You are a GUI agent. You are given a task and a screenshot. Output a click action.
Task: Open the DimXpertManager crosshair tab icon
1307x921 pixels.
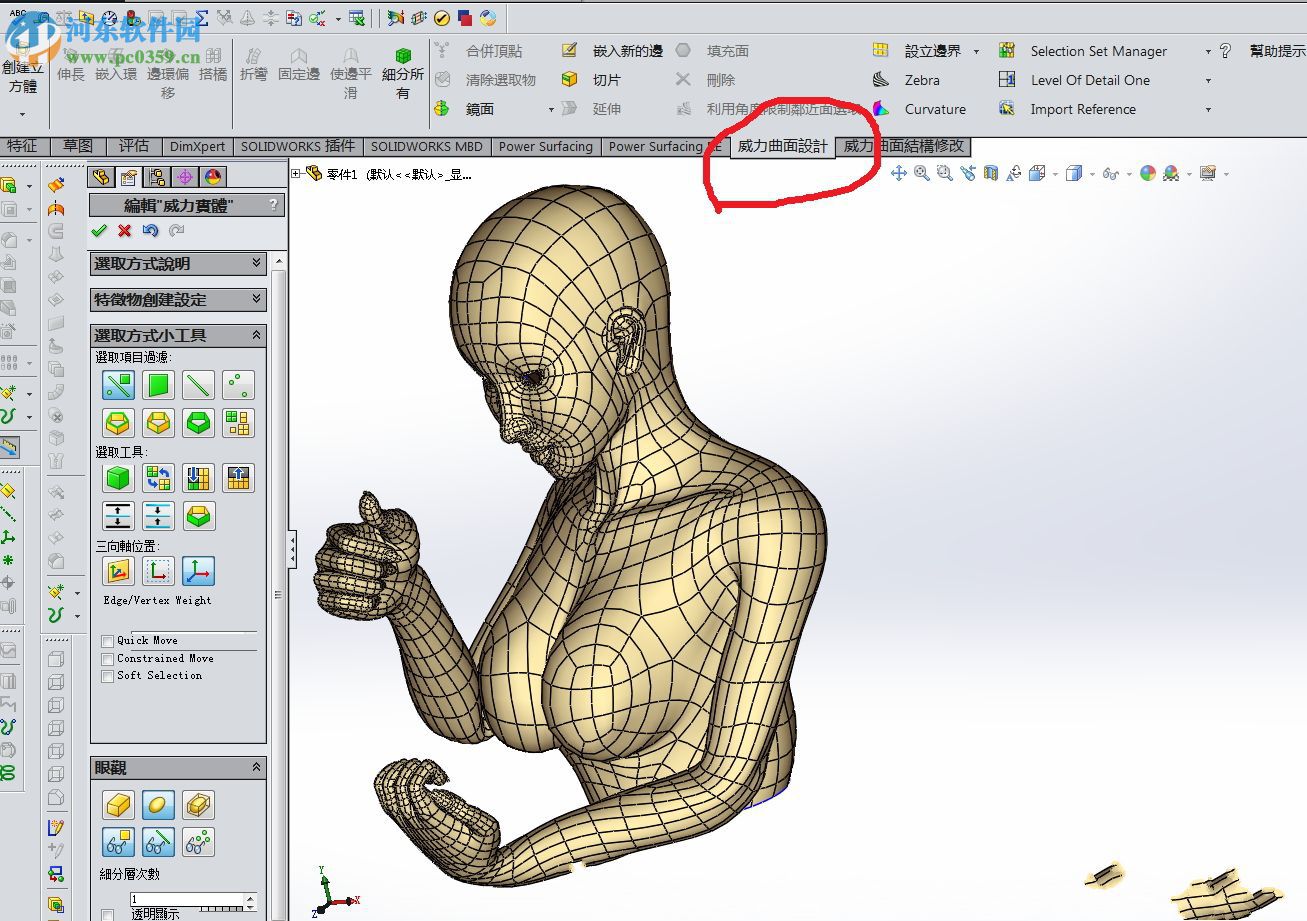point(185,177)
